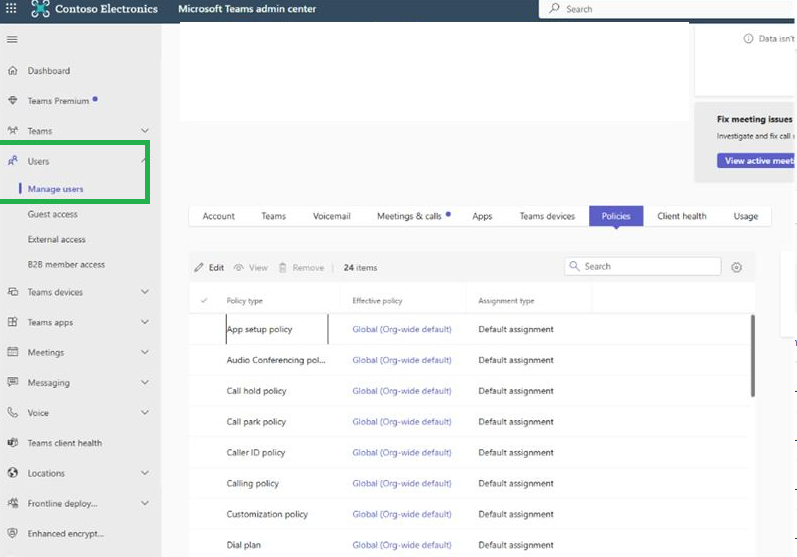Click the View active meetings button
The width and height of the screenshot is (797, 557).
[757, 161]
